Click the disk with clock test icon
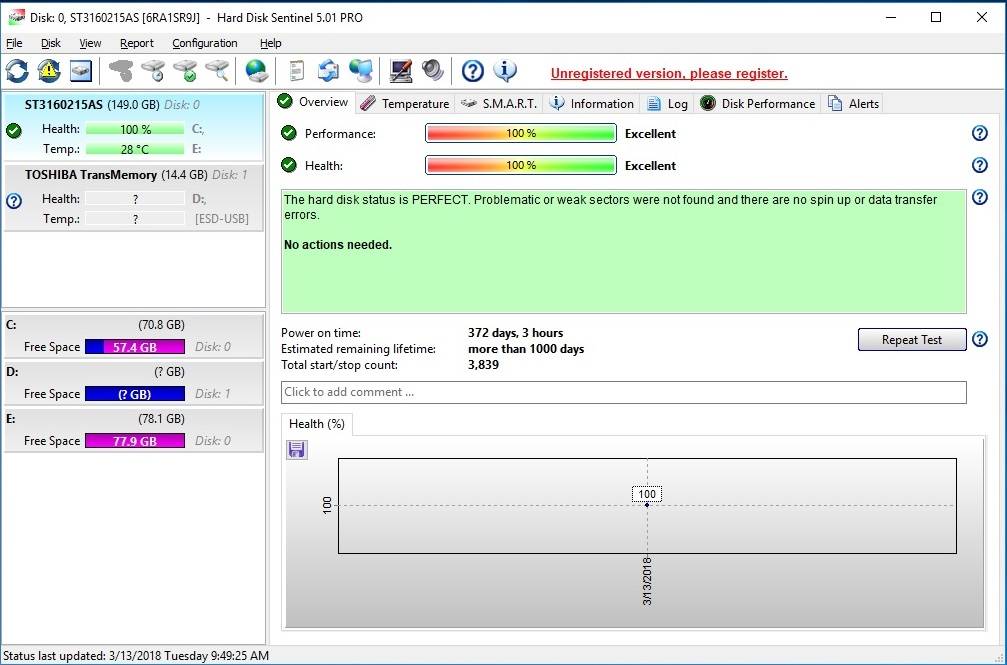The width and height of the screenshot is (1007, 665). coord(153,71)
